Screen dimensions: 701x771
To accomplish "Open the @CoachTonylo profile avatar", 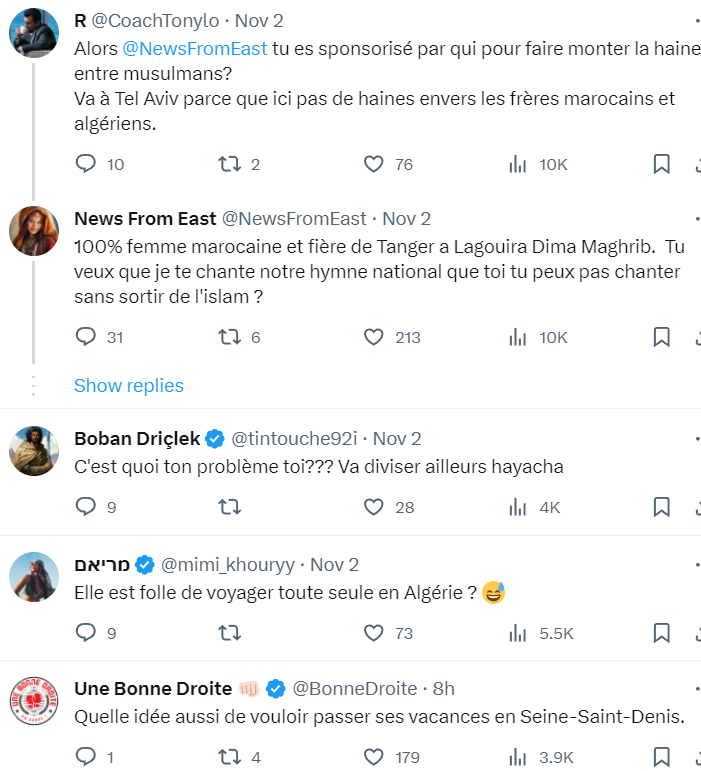I will 34,33.
